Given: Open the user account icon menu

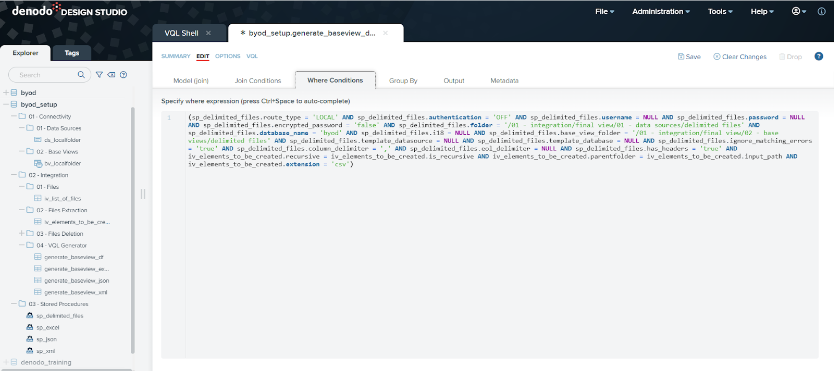Looking at the screenshot, I should tap(799, 11).
